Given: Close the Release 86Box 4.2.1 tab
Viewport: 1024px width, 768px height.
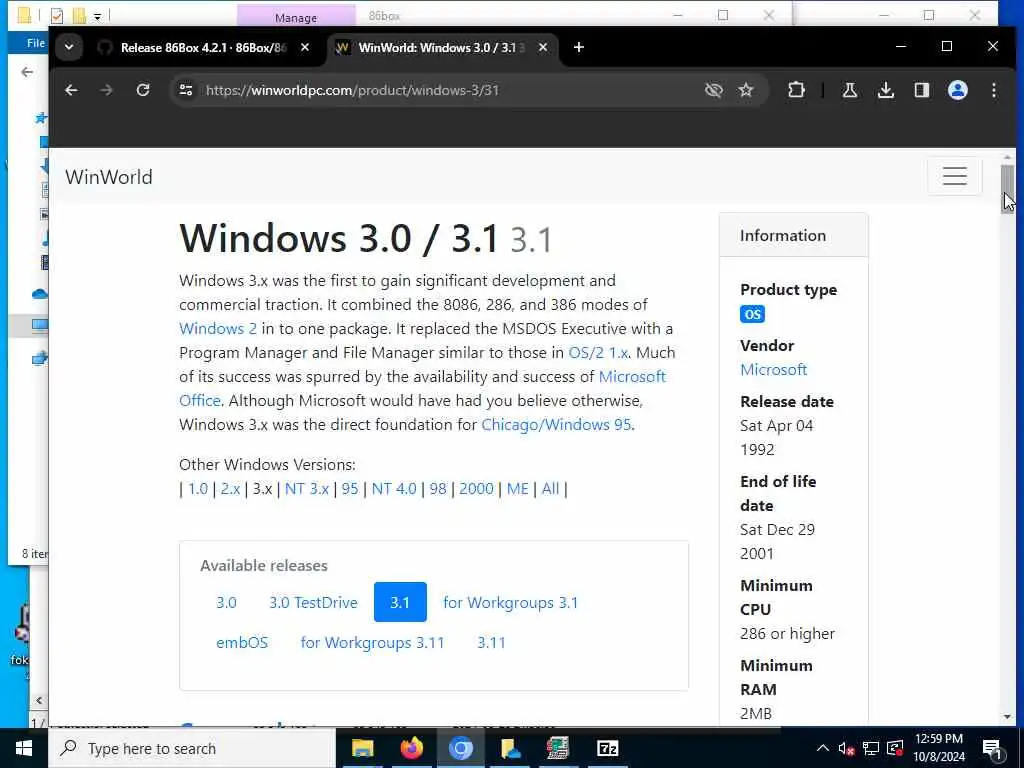Looking at the screenshot, I should coord(304,47).
